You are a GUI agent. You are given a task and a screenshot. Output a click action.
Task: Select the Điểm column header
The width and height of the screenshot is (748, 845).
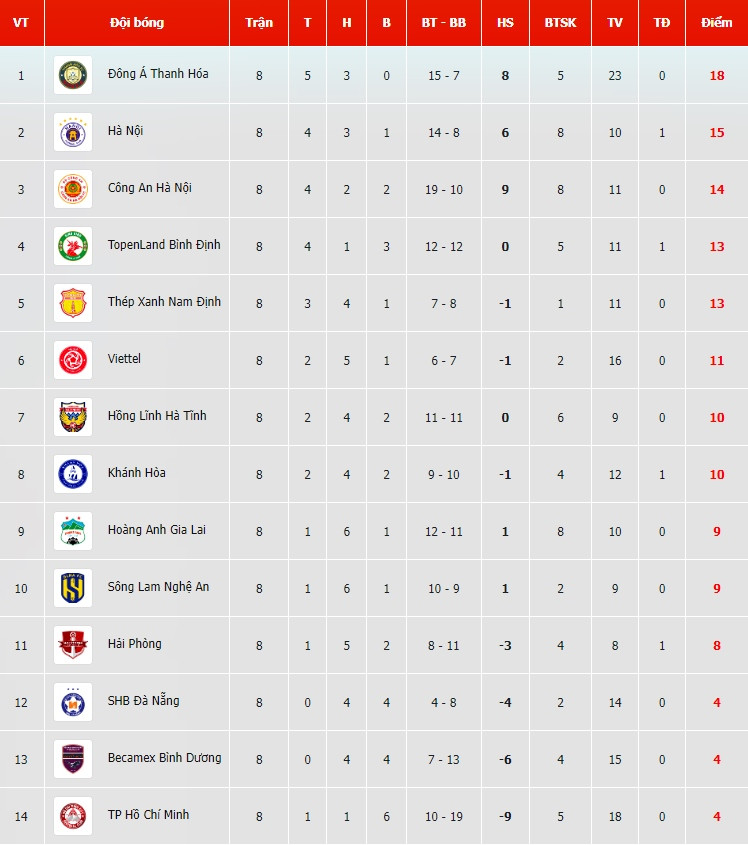click(716, 23)
